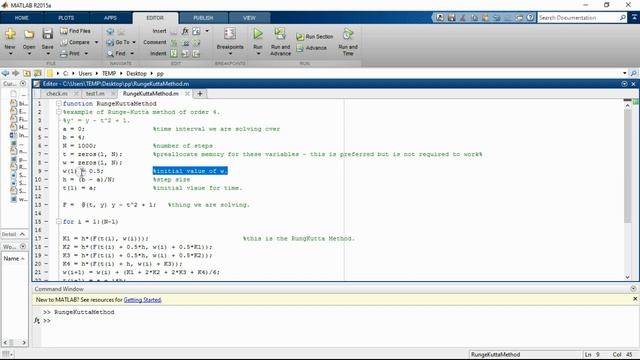
Task: Click the Search Documentation magnifier icon
Action: [x=622, y=18]
